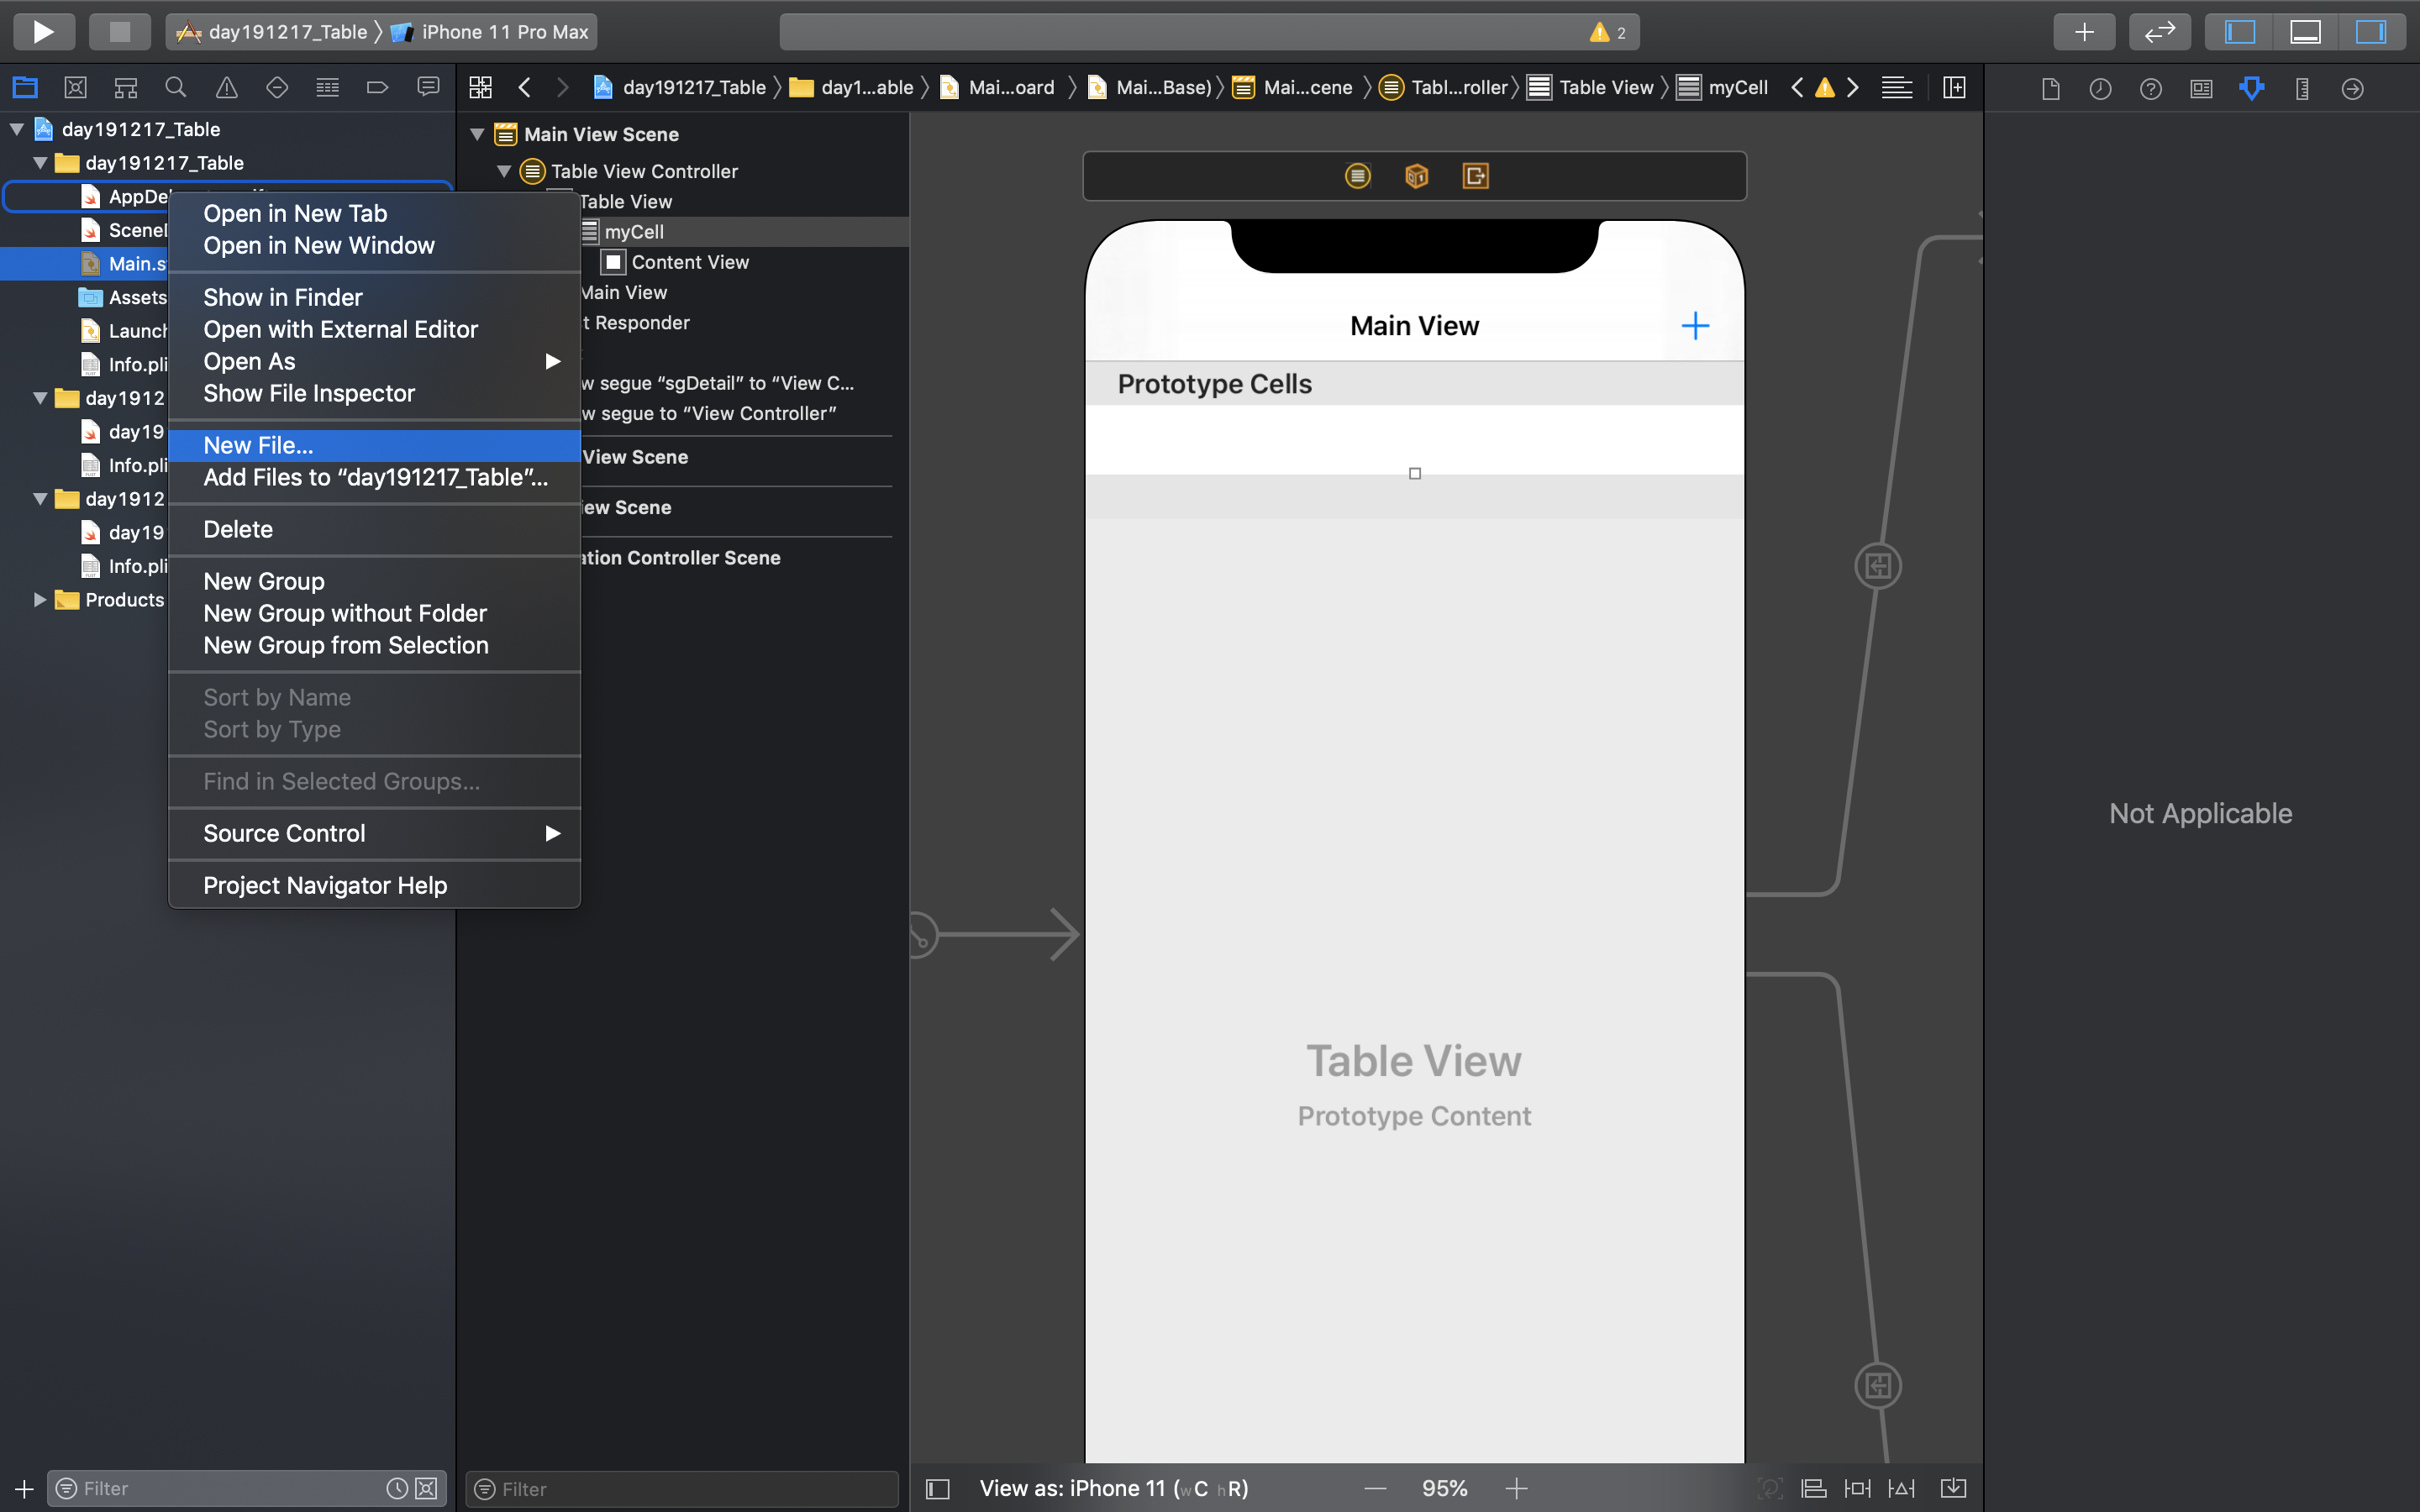Select Show in Finder menu item

(283, 297)
